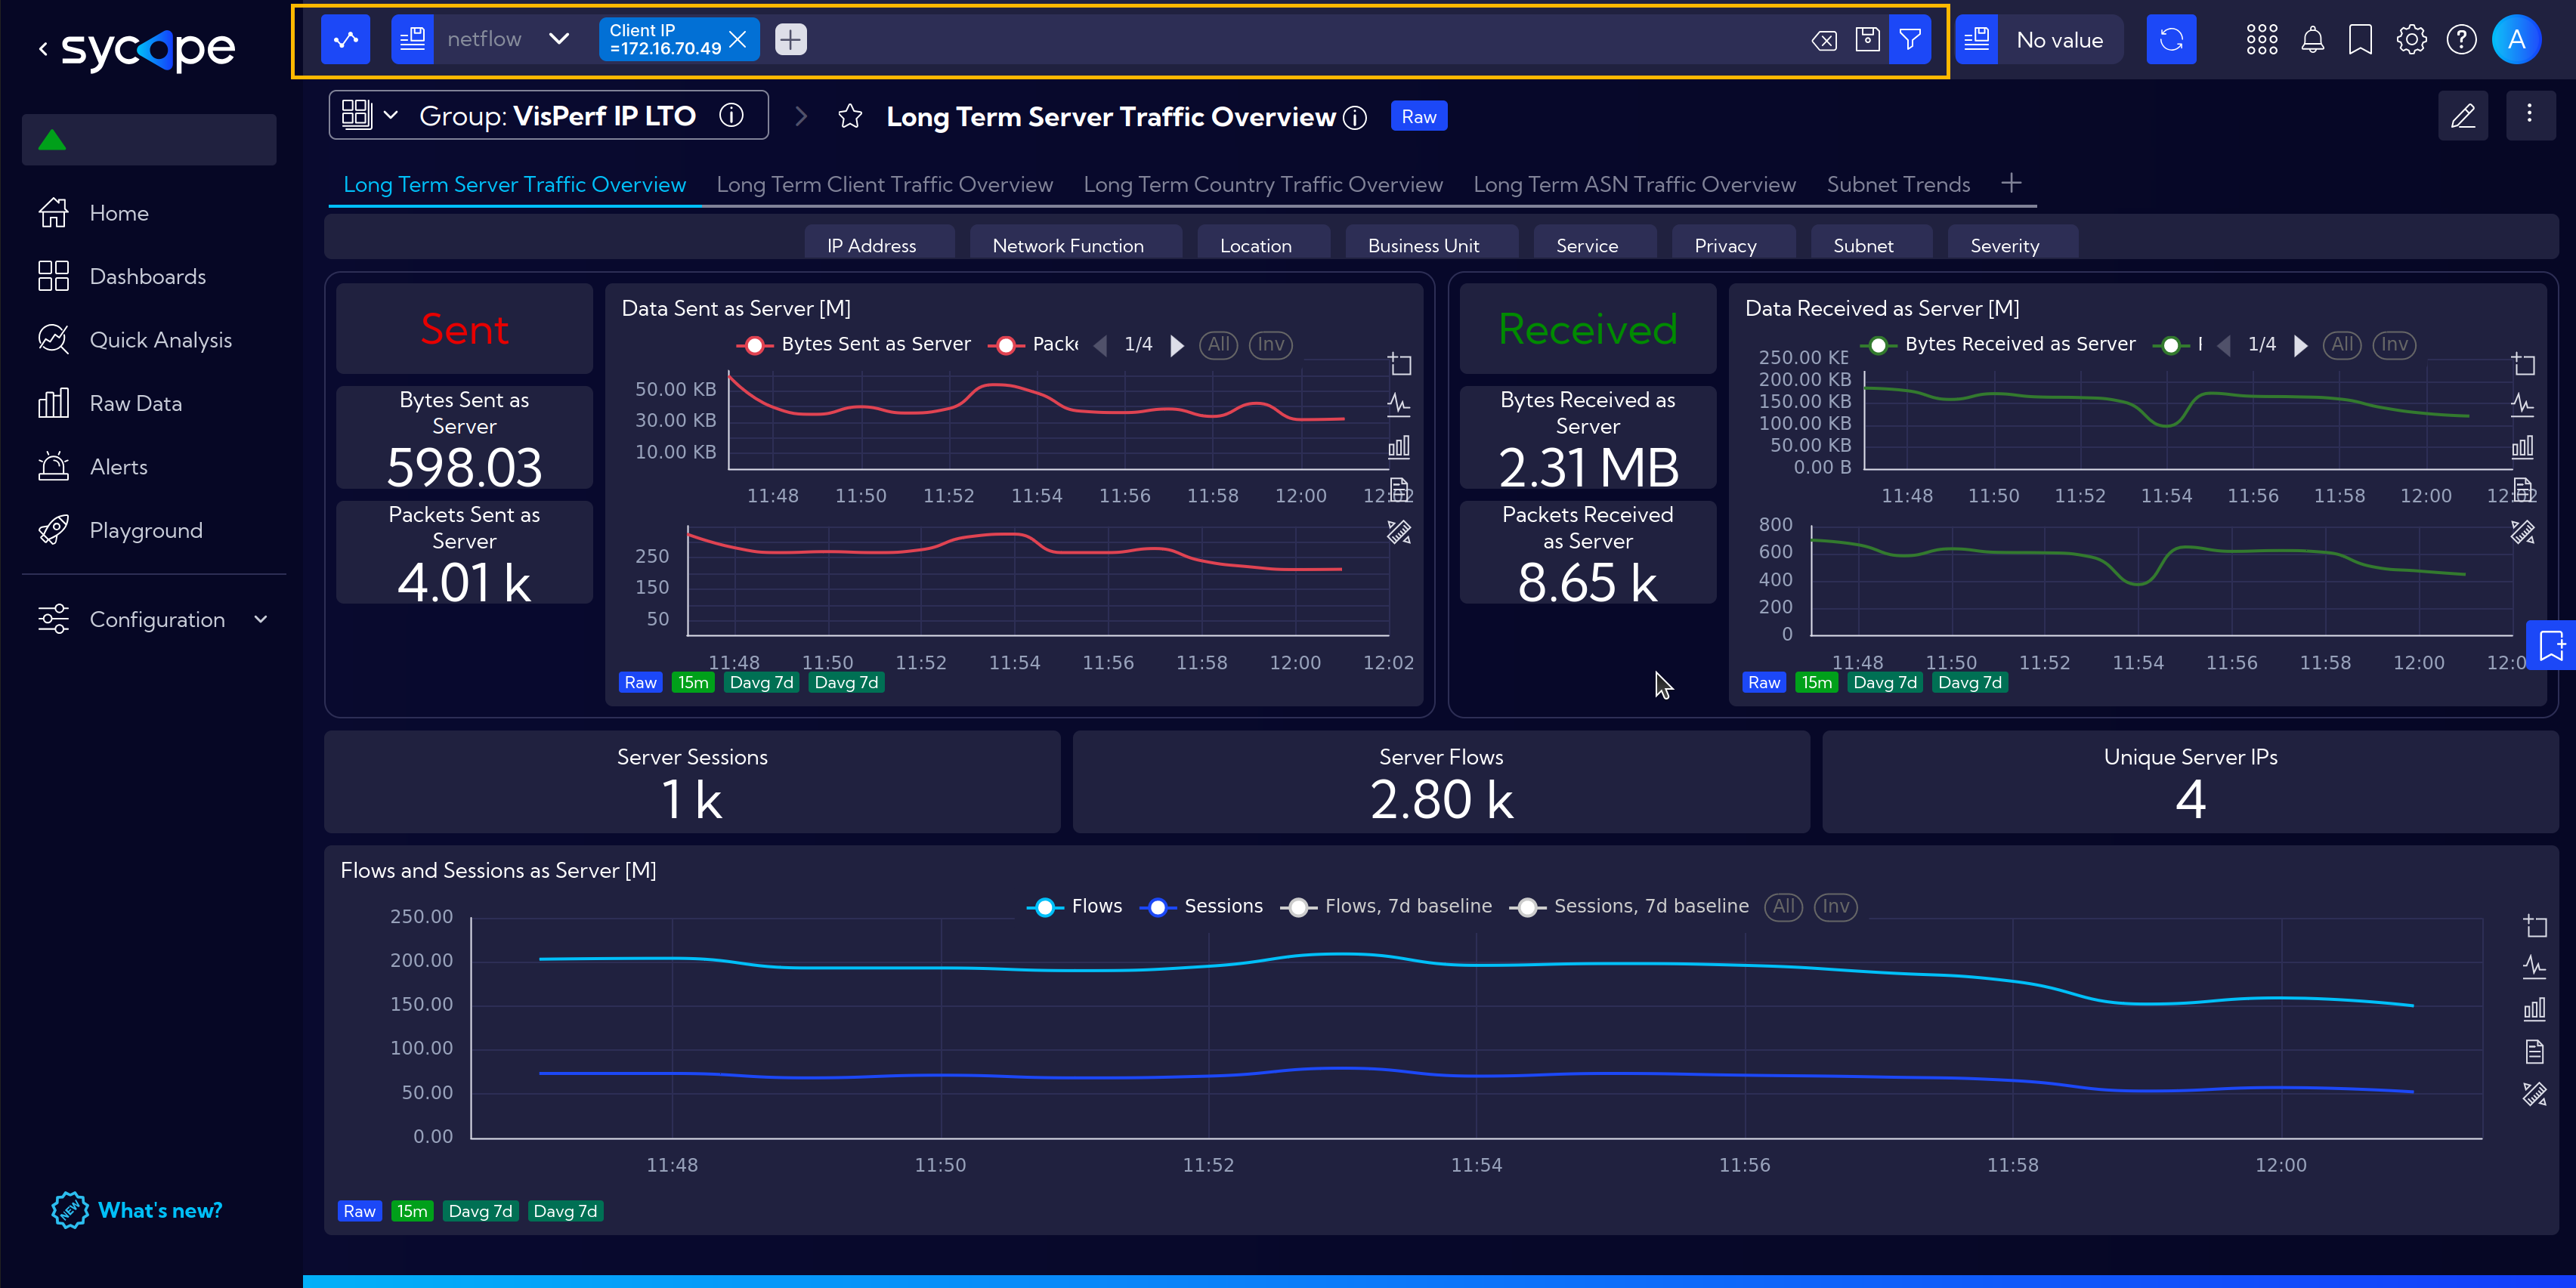Save the current filter with the disk icon
The image size is (2576, 1288).
[1867, 39]
